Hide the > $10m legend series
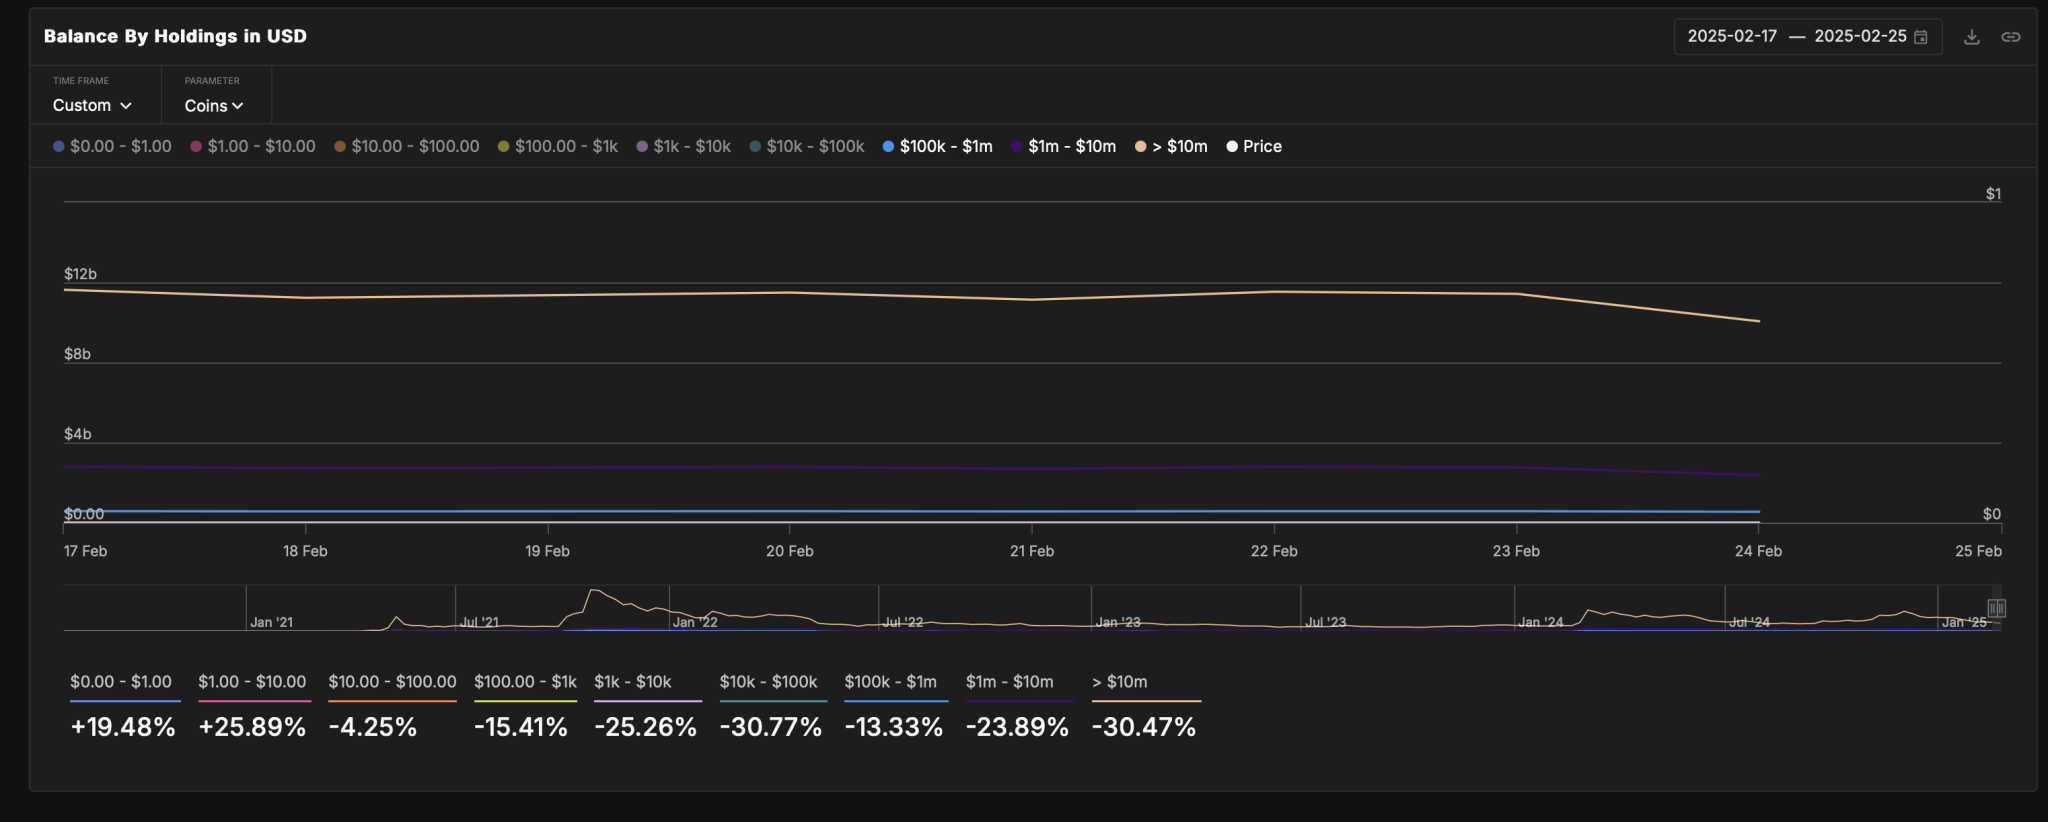This screenshot has width=2048, height=822. click(1171, 146)
